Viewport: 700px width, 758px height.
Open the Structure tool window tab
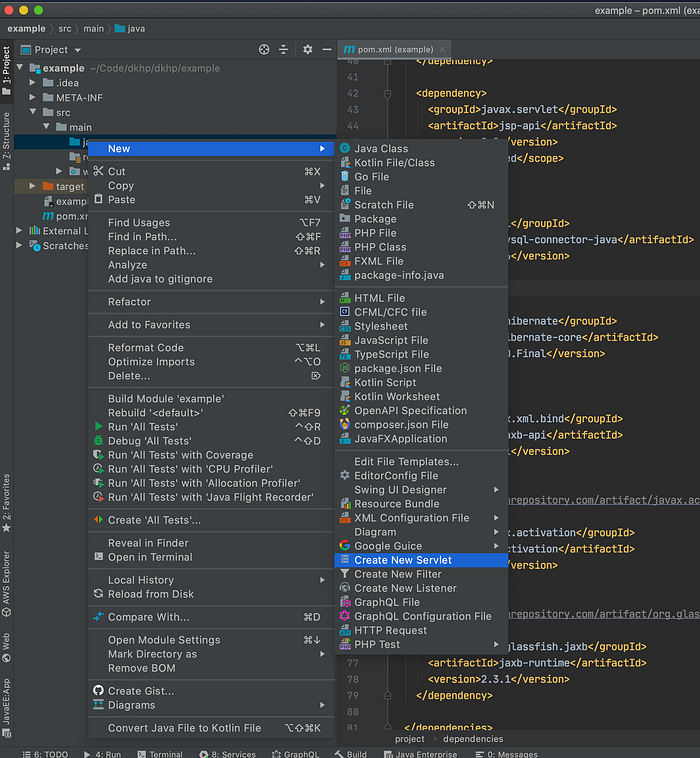point(6,140)
